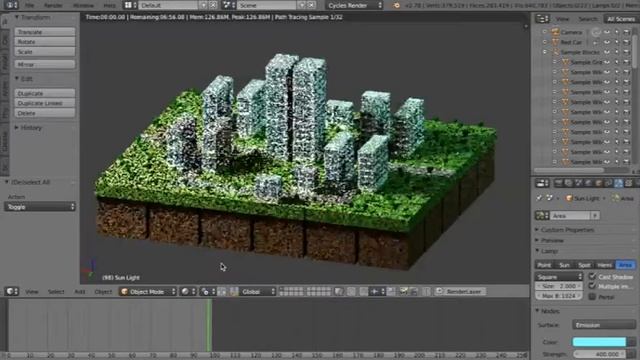Toggle Sample Gro visibility eye in outliner
Screen dimensions: 640x360
tap(607, 62)
